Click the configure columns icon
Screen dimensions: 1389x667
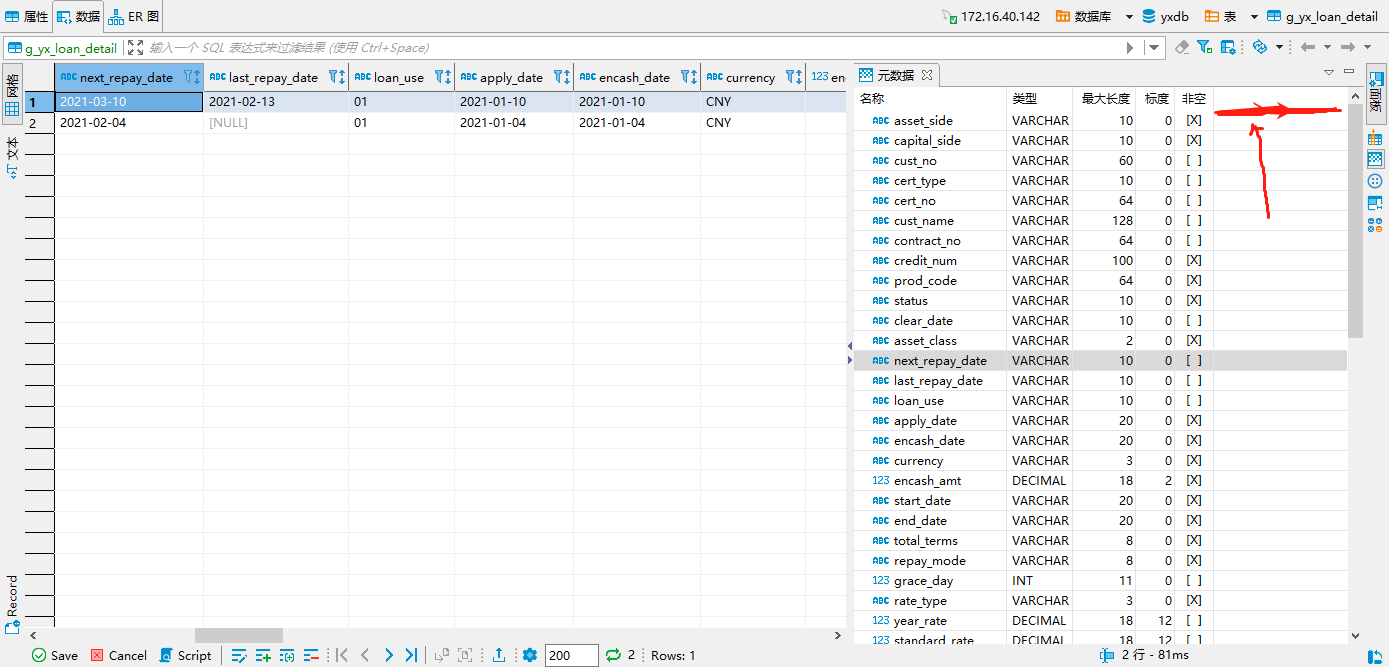coord(1228,47)
